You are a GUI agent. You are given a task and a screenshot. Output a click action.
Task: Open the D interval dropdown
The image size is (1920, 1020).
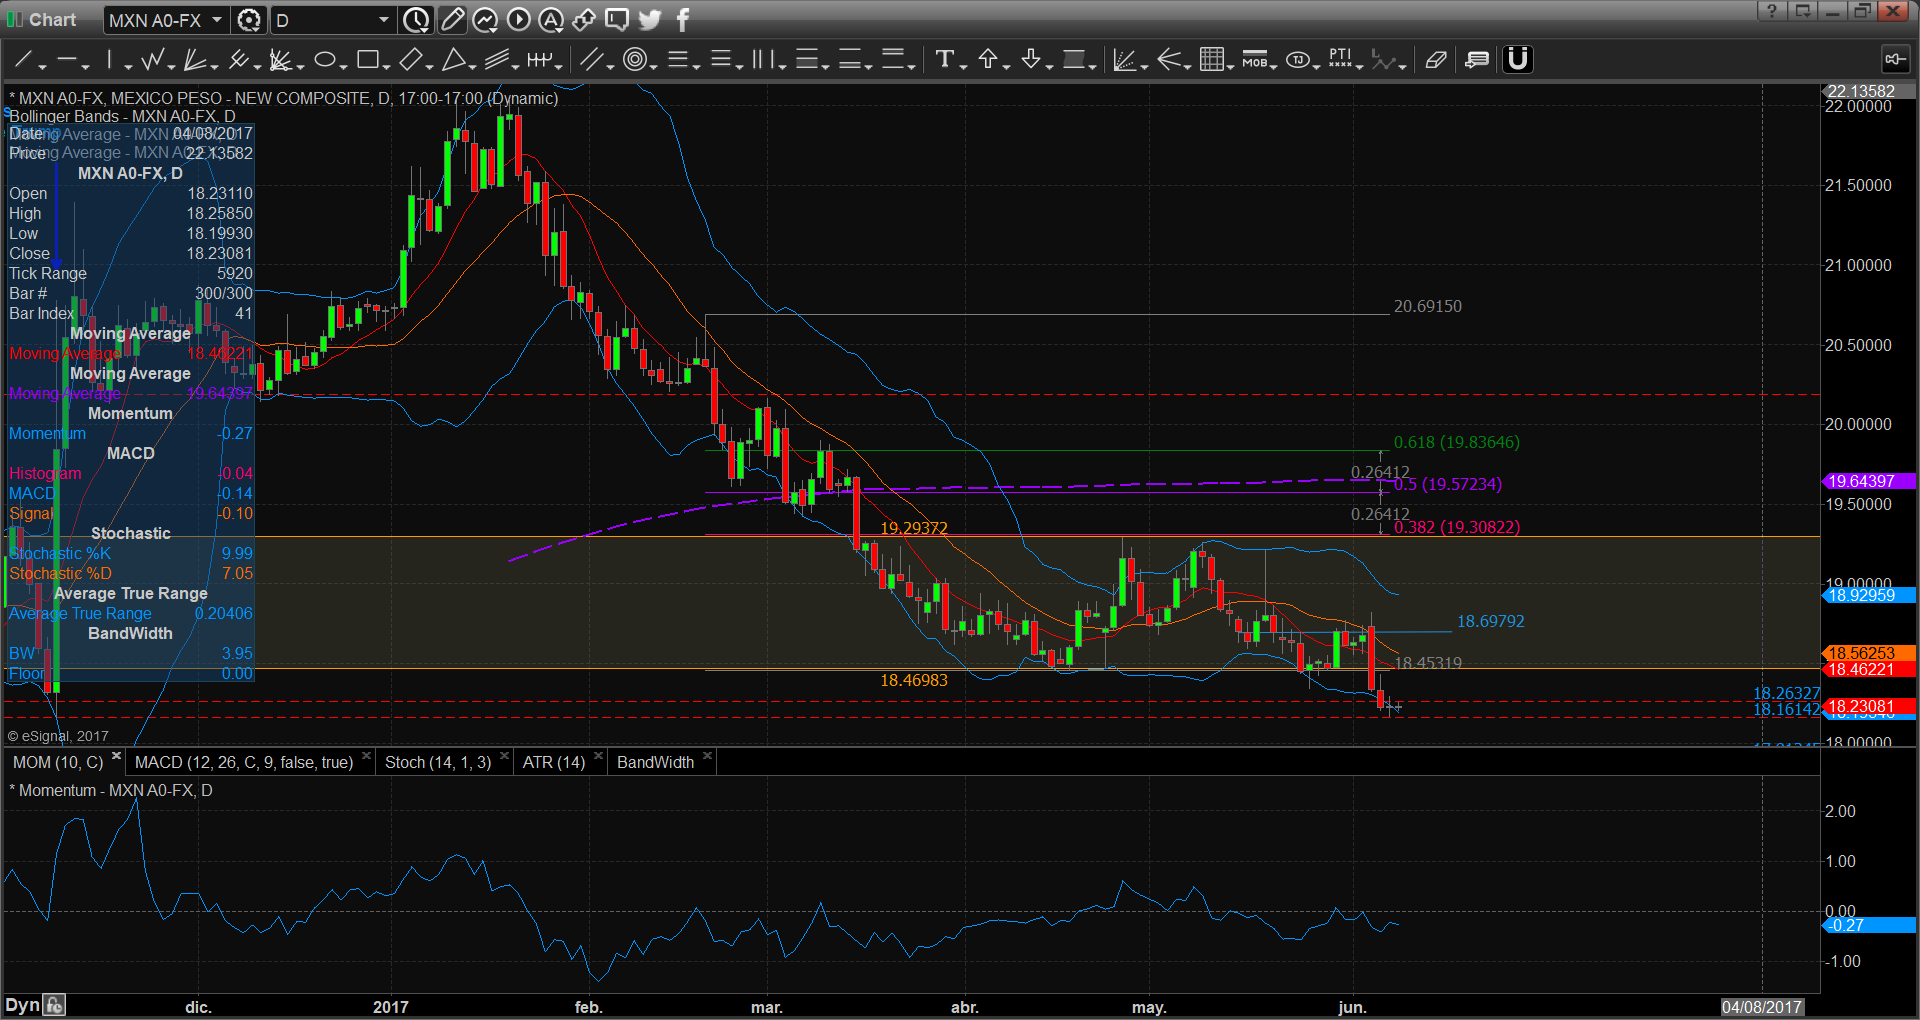click(383, 20)
